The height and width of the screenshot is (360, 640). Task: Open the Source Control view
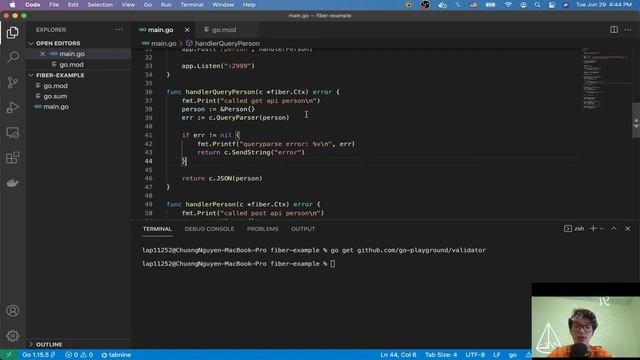[13, 82]
